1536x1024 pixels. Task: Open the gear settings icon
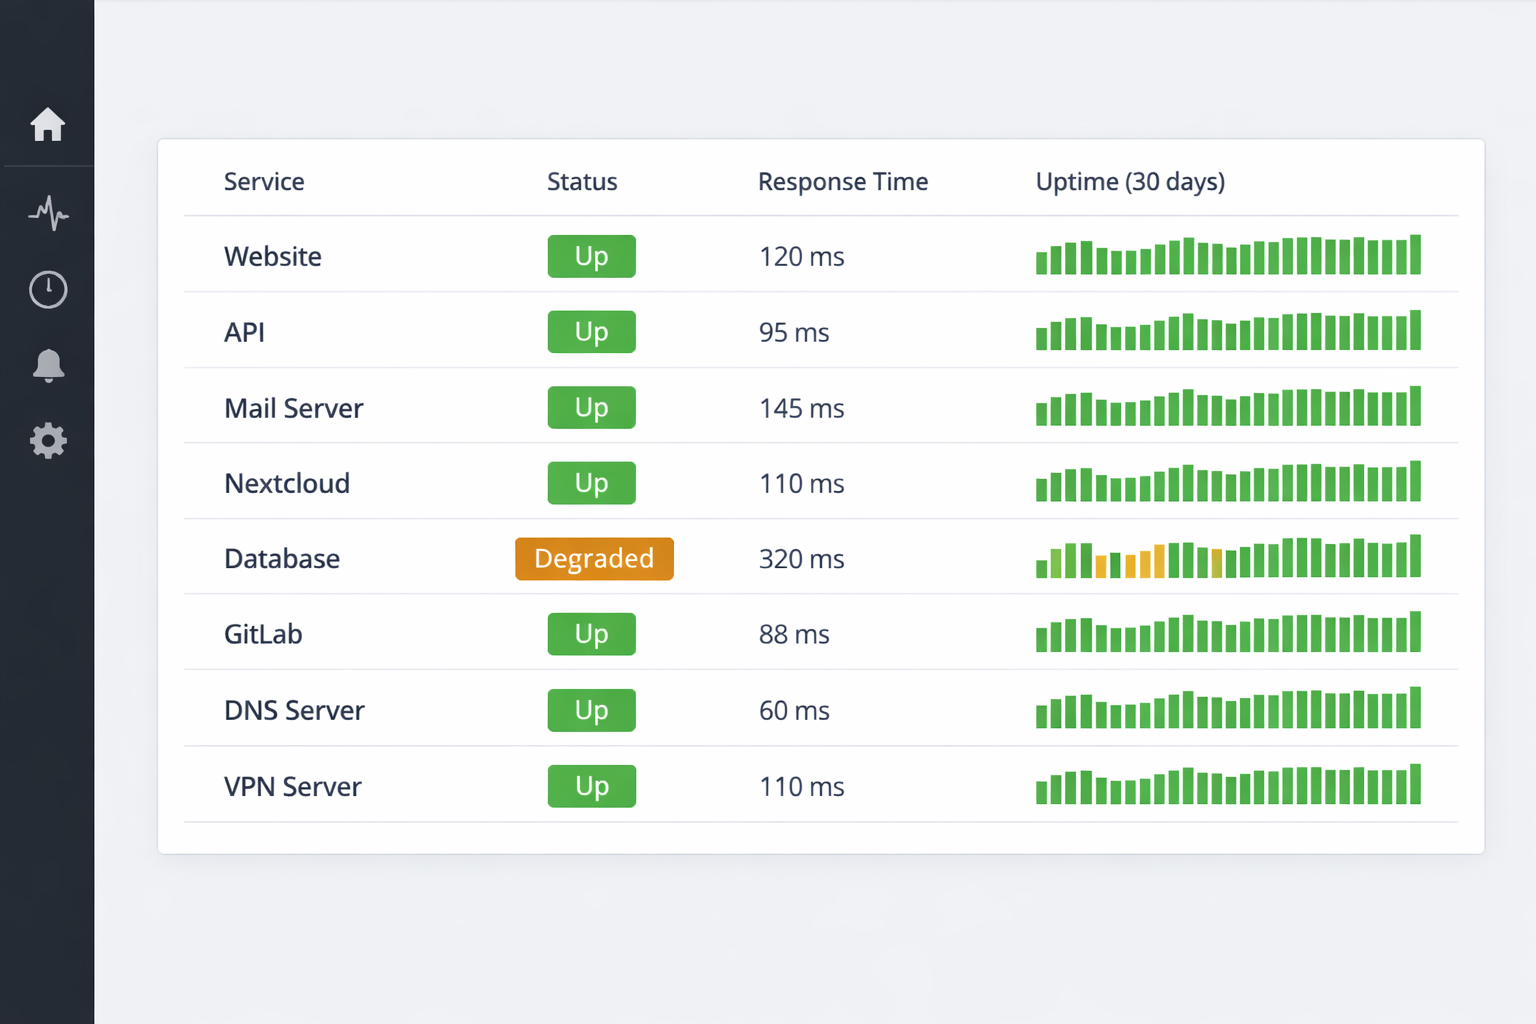pos(47,441)
